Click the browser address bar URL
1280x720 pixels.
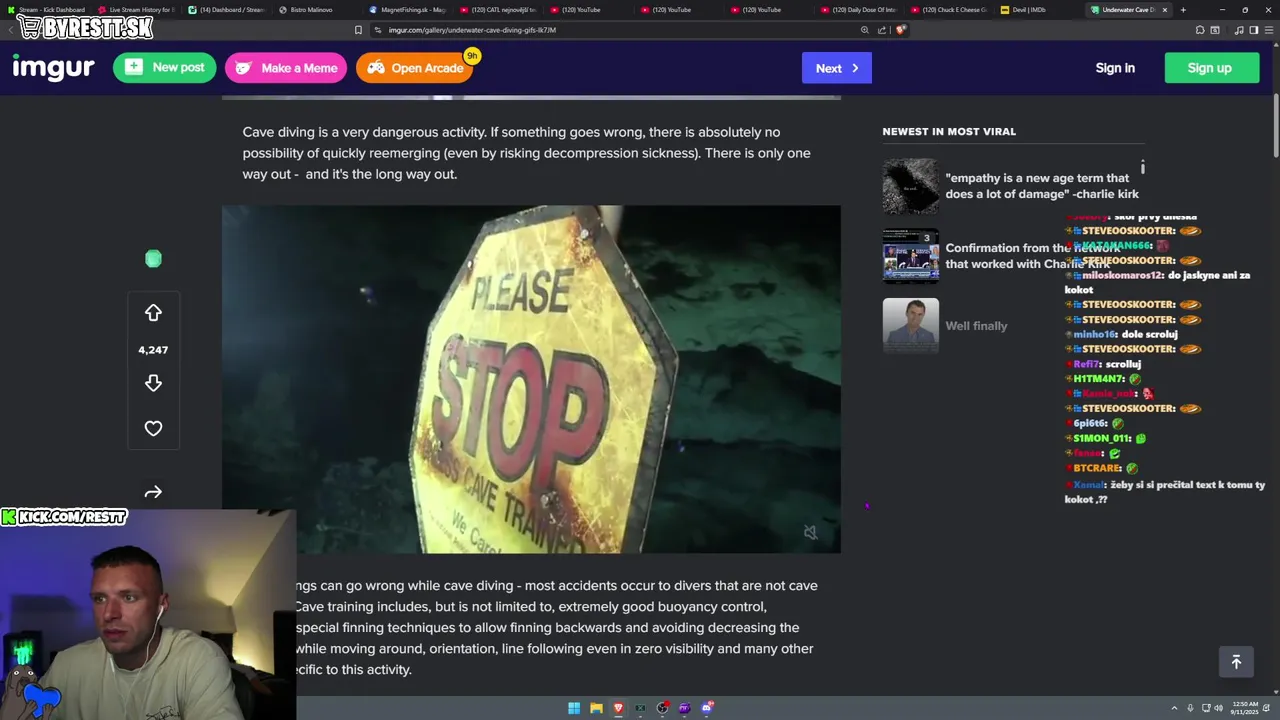point(472,30)
